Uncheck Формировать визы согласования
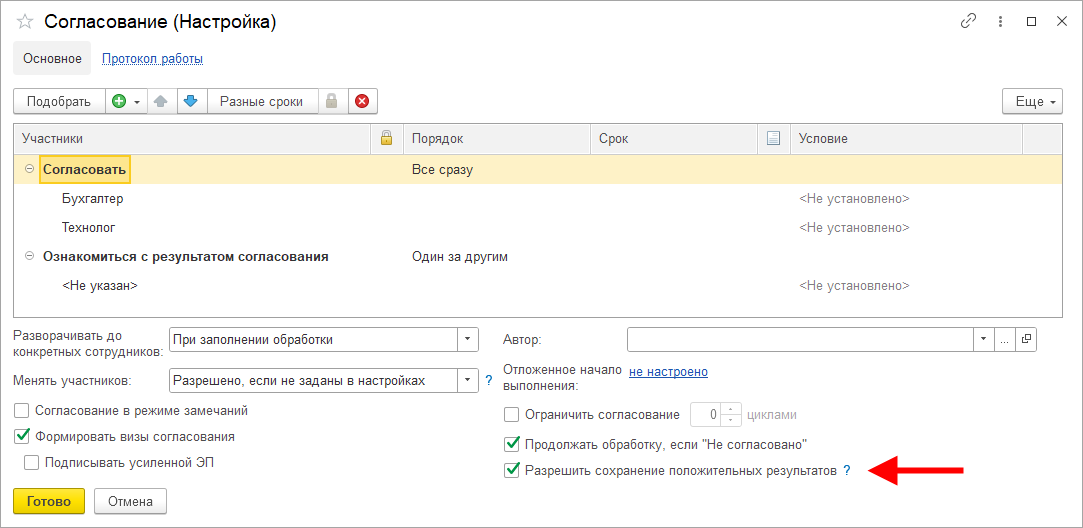The image size is (1083, 528). click(x=22, y=436)
